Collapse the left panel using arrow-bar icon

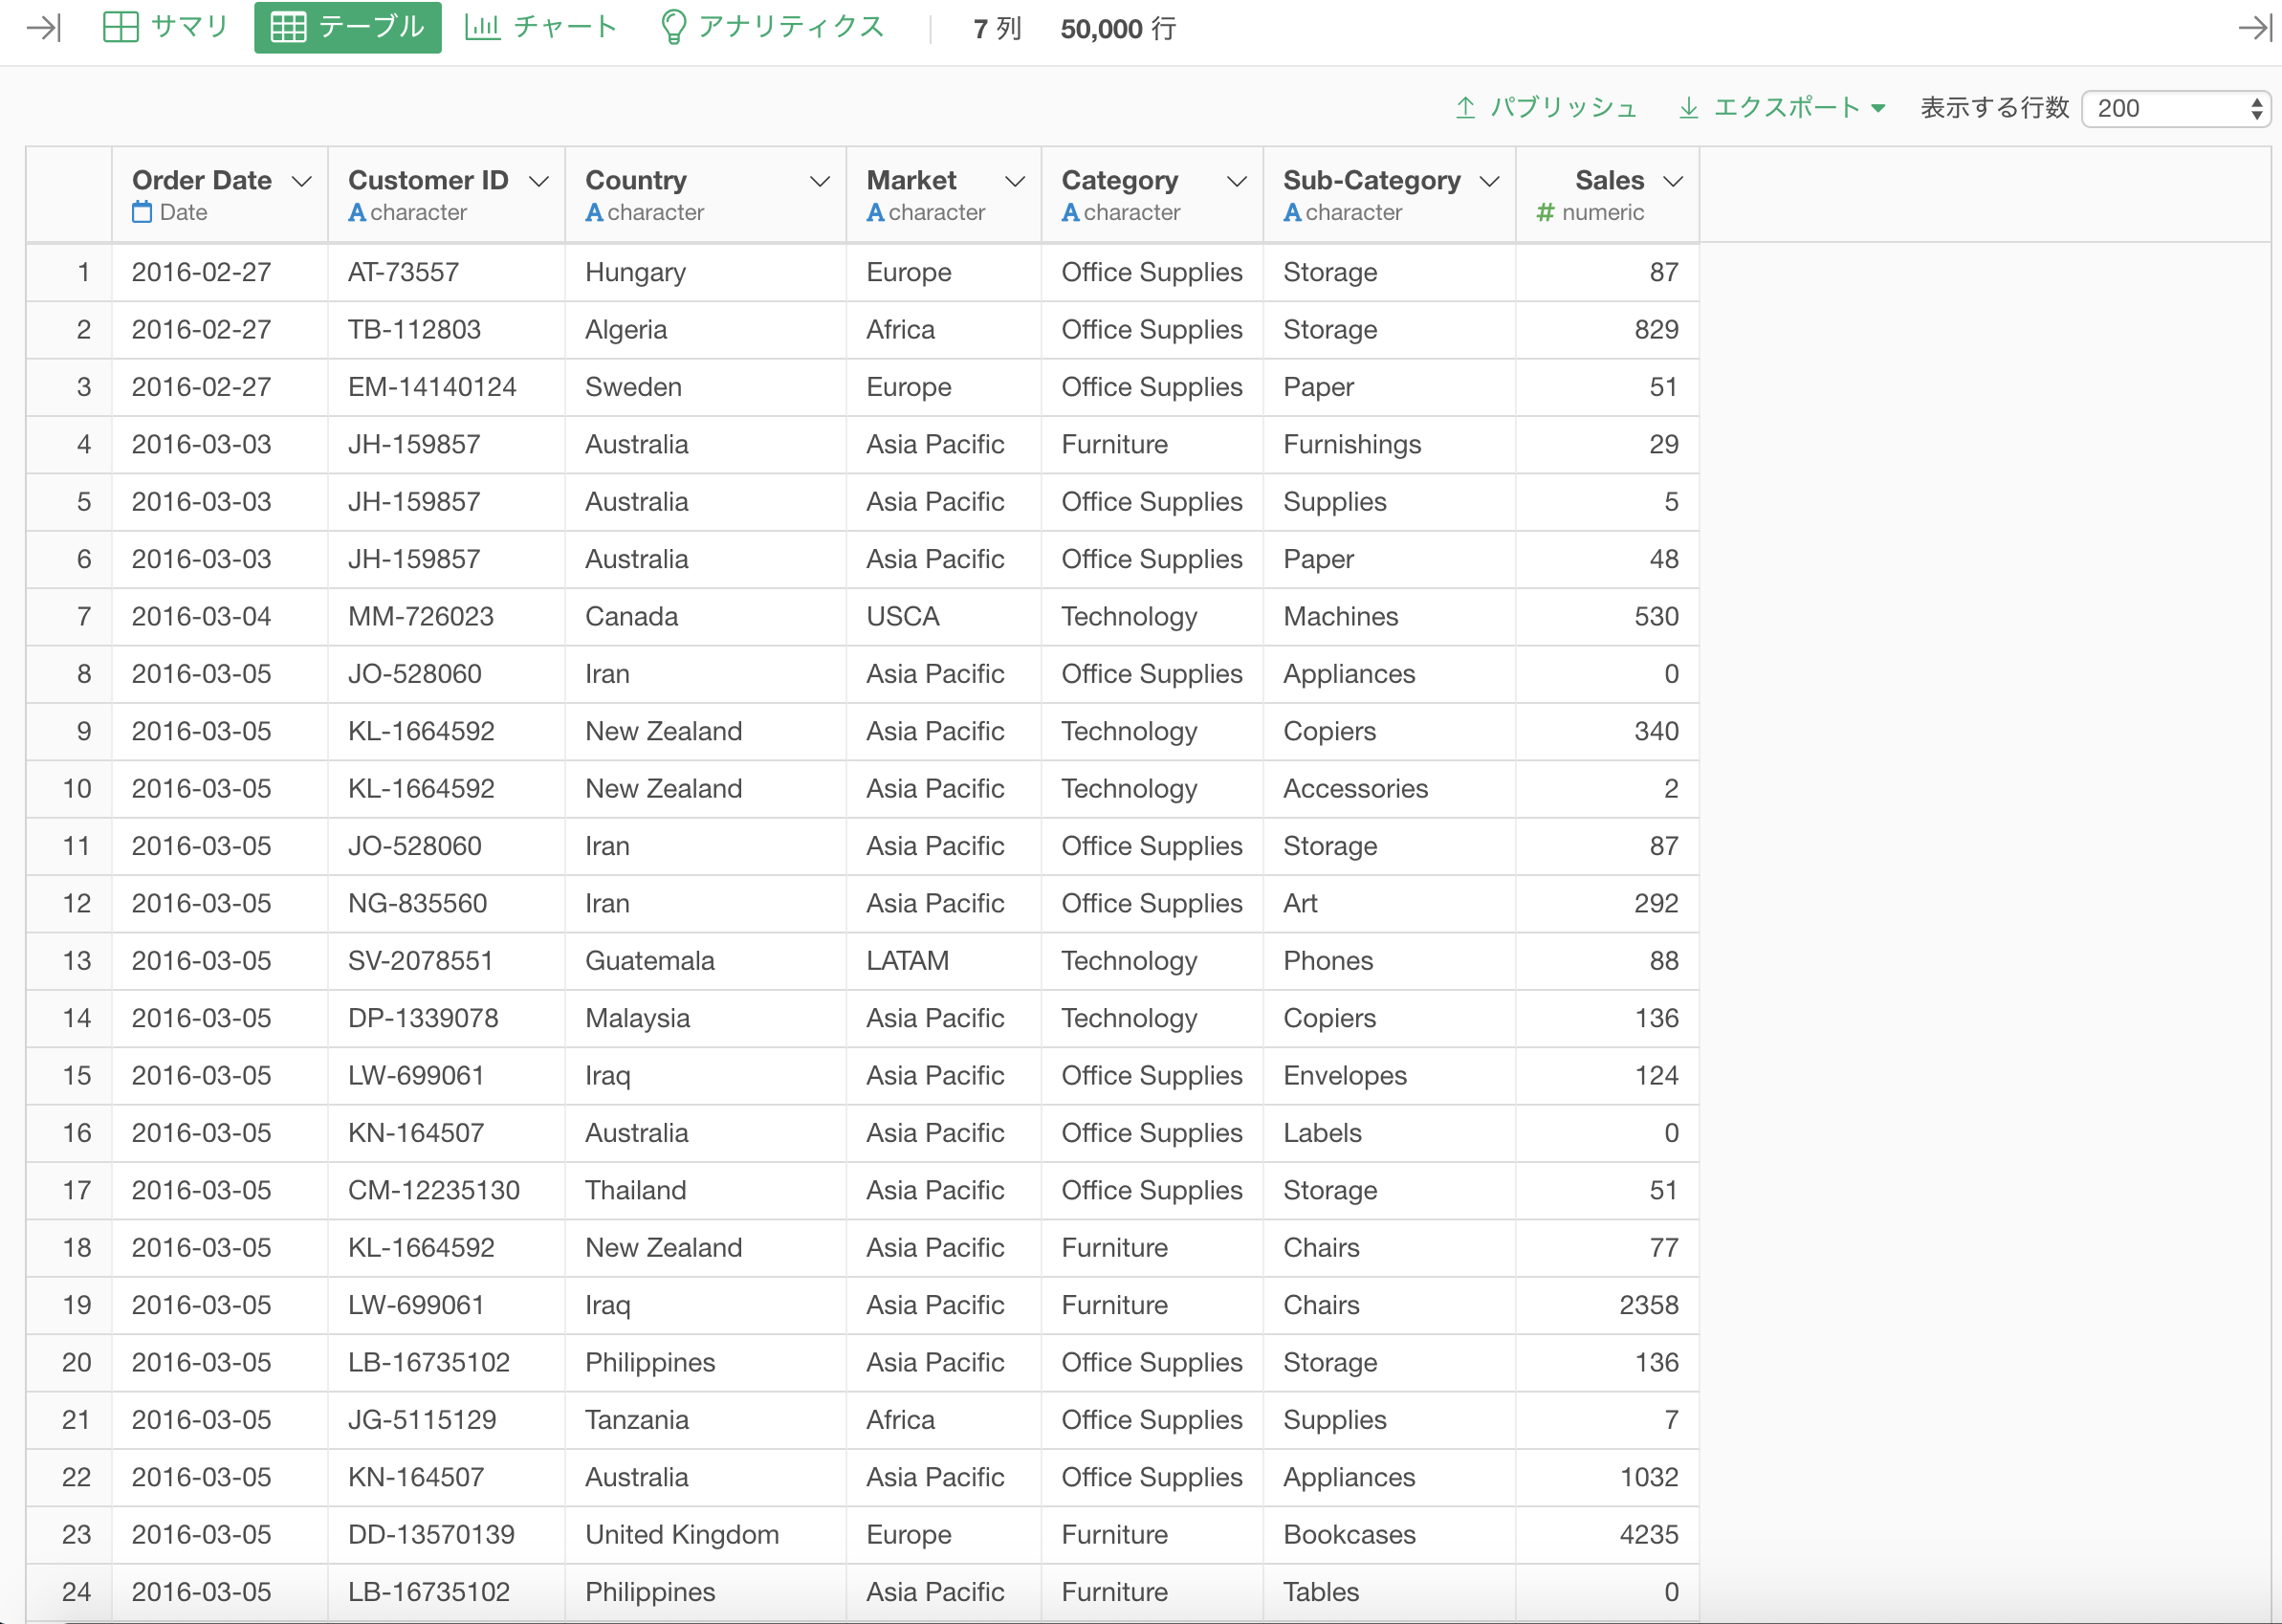(44, 28)
